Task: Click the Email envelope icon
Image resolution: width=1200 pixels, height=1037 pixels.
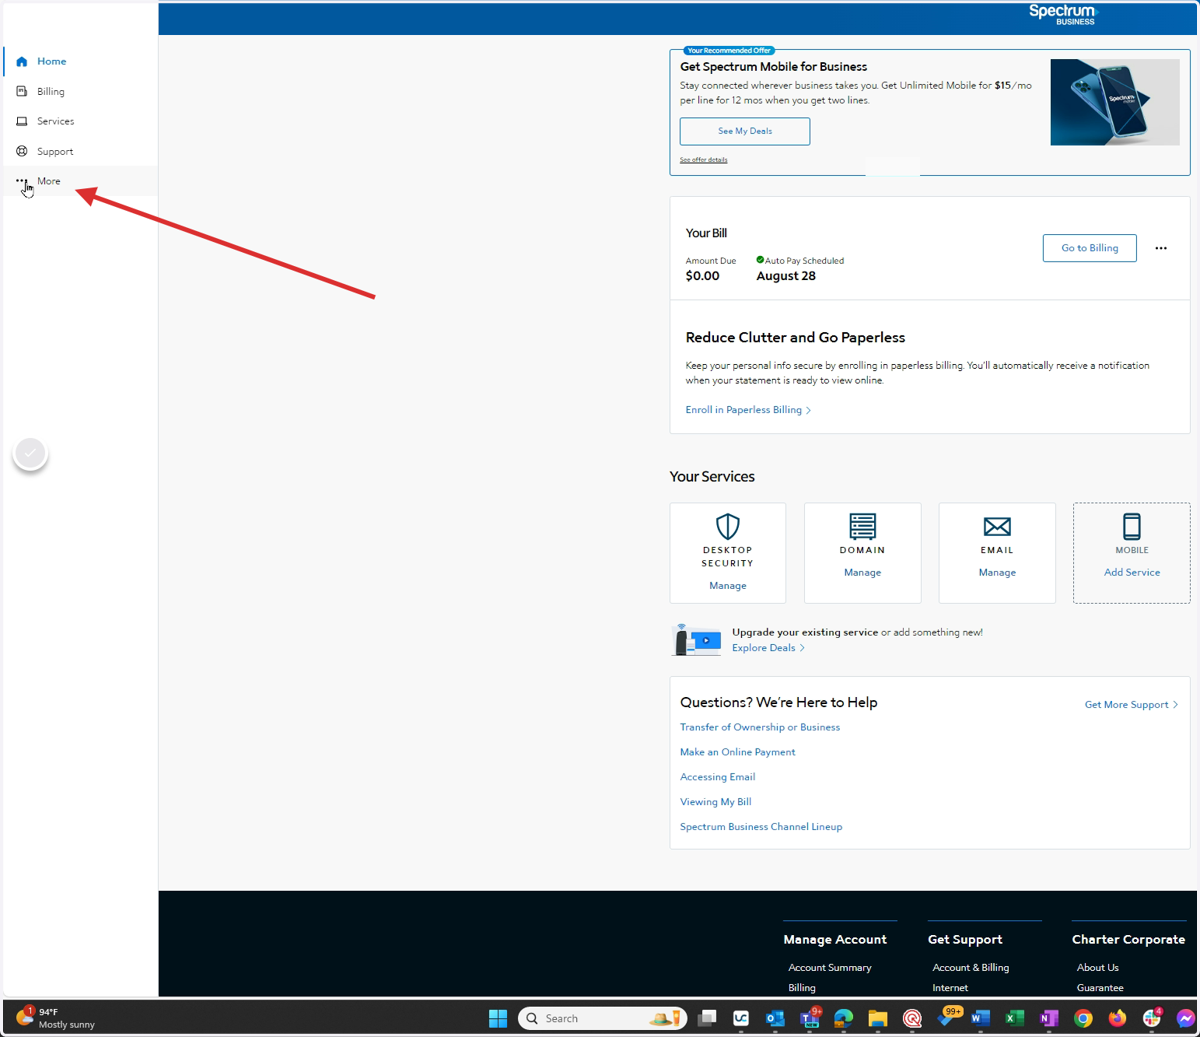Action: 997,526
